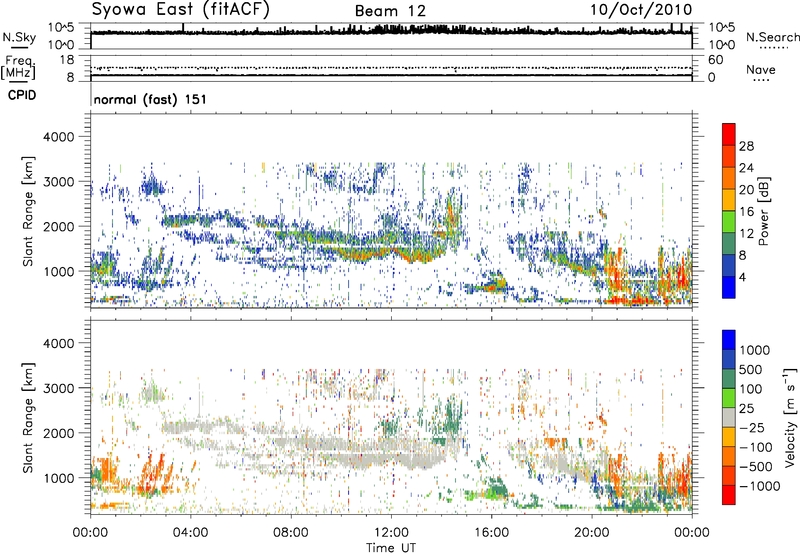Click the '12:00' time axis label
800x554 pixels.
(391, 533)
